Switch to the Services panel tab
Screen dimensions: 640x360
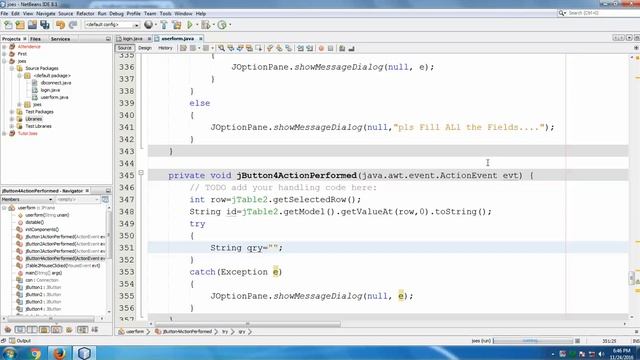(x=60, y=39)
